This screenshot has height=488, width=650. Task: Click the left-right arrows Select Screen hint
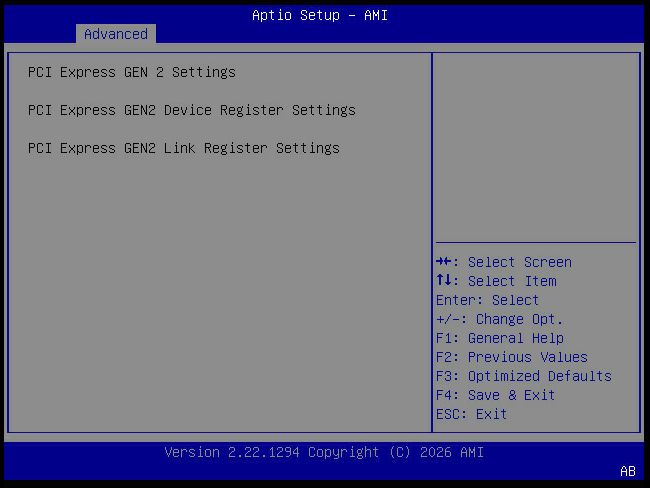pos(504,262)
